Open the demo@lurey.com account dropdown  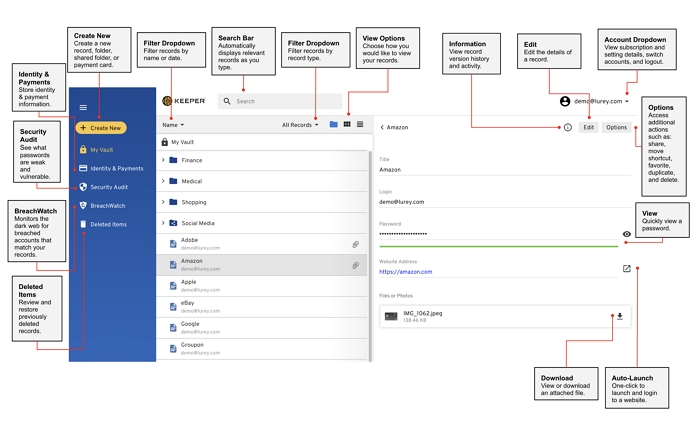click(x=601, y=101)
